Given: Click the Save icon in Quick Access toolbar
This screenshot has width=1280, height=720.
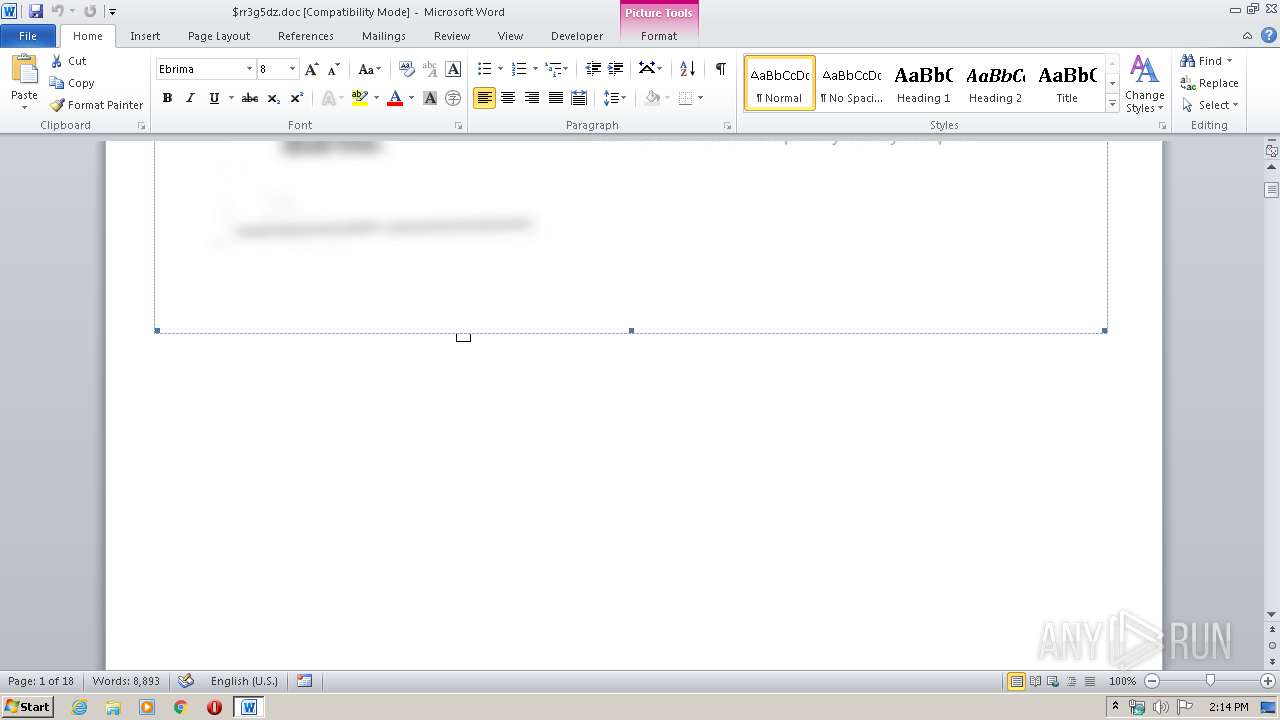Looking at the screenshot, I should (36, 11).
